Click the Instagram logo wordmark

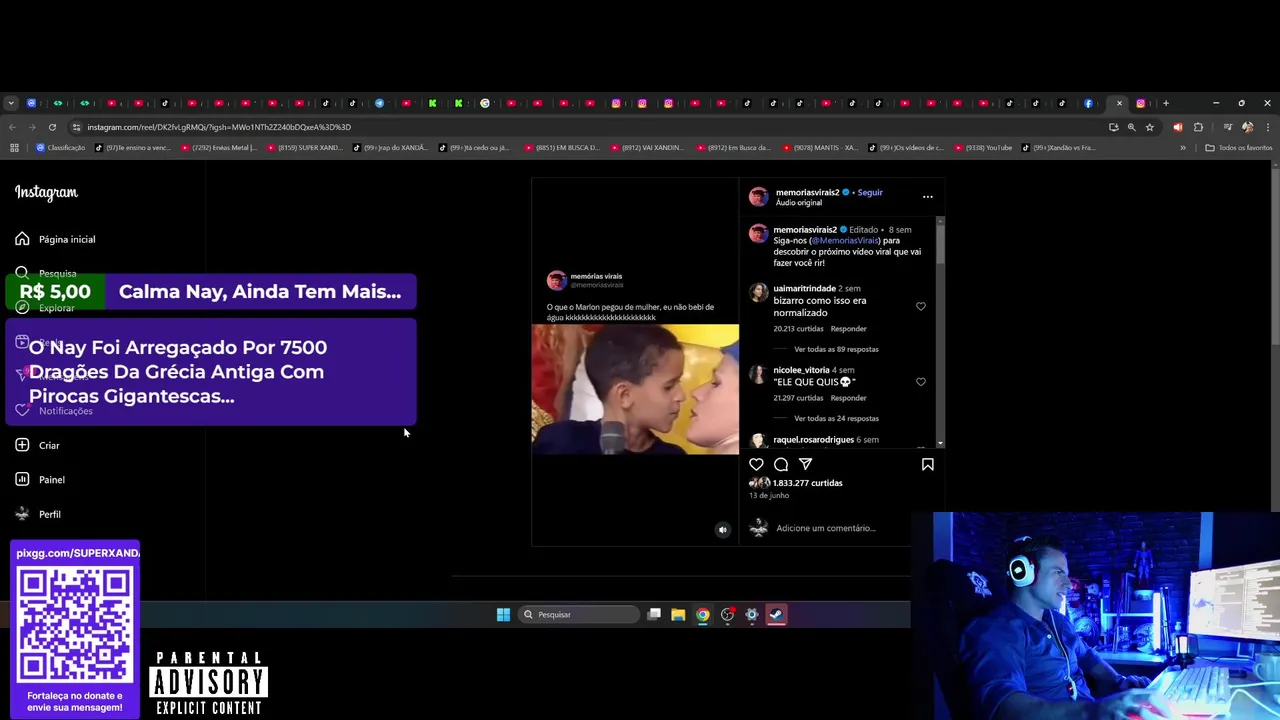tap(46, 192)
